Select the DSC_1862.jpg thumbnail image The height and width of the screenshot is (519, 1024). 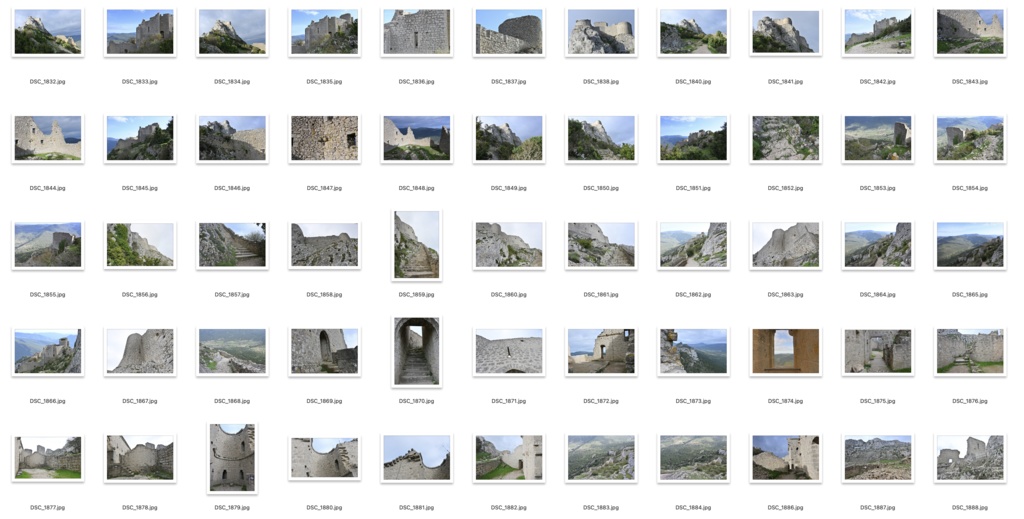pos(694,245)
